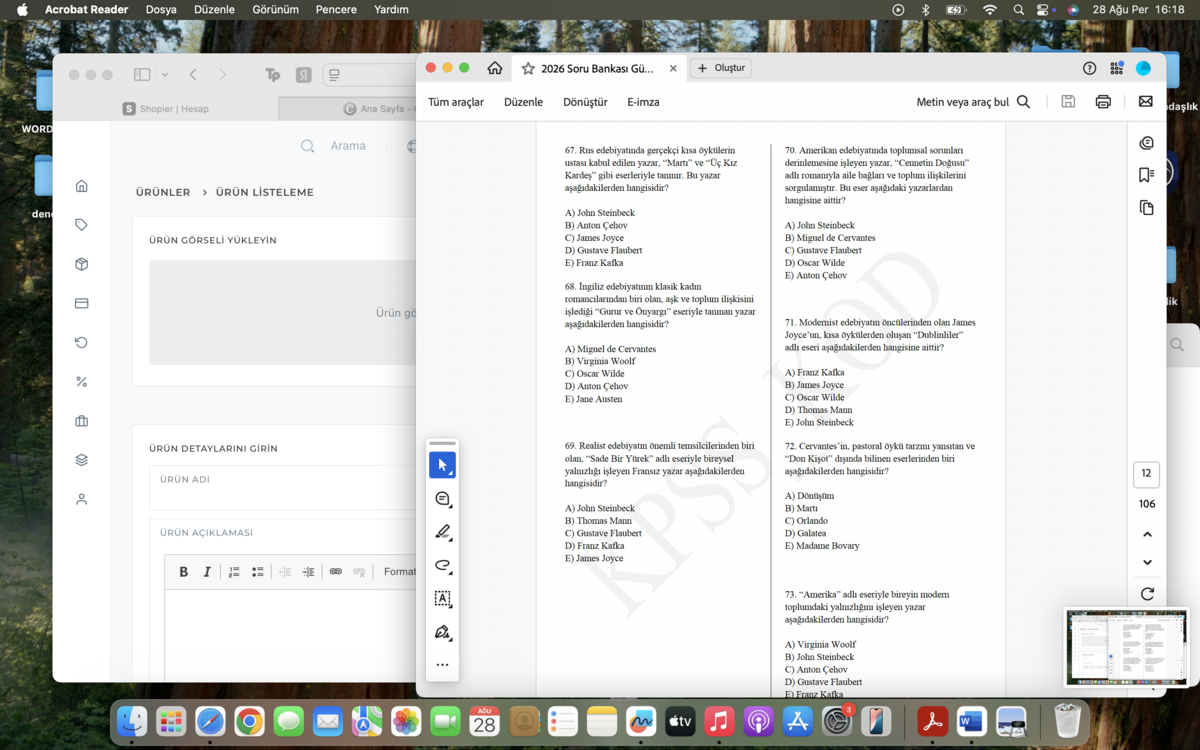
Task: Click the ÜRÜN ADI input field
Action: point(283,488)
